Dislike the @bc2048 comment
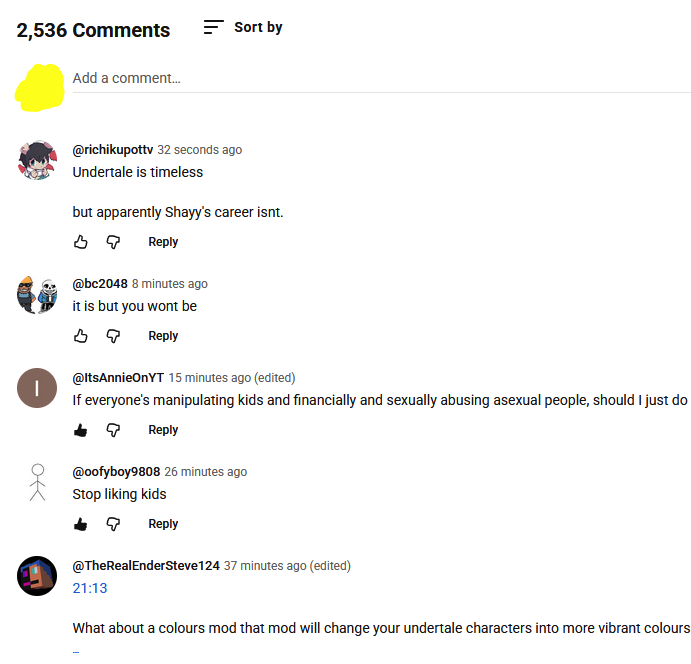The image size is (691, 664). coord(113,336)
